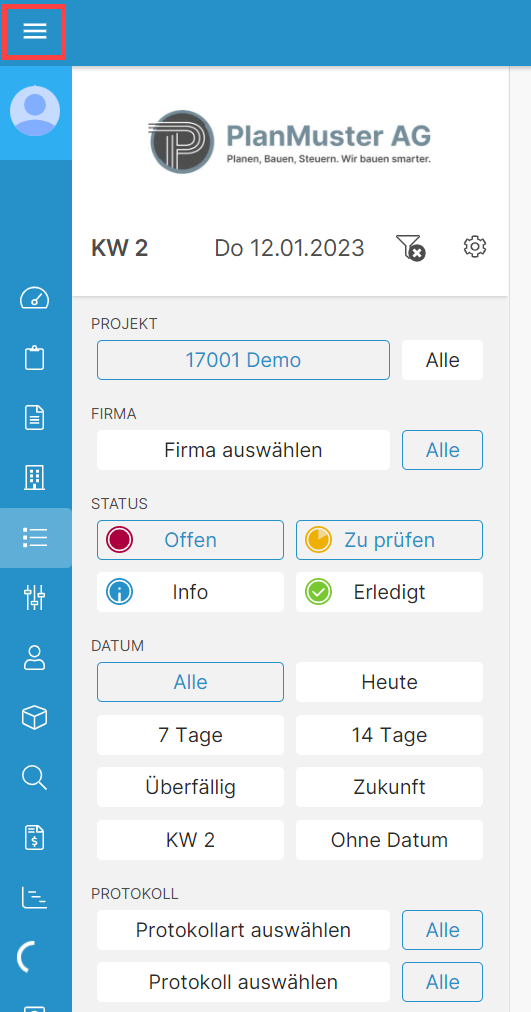This screenshot has height=1012, width=531.
Task: Toggle the Erledigt status filter
Action: [389, 592]
